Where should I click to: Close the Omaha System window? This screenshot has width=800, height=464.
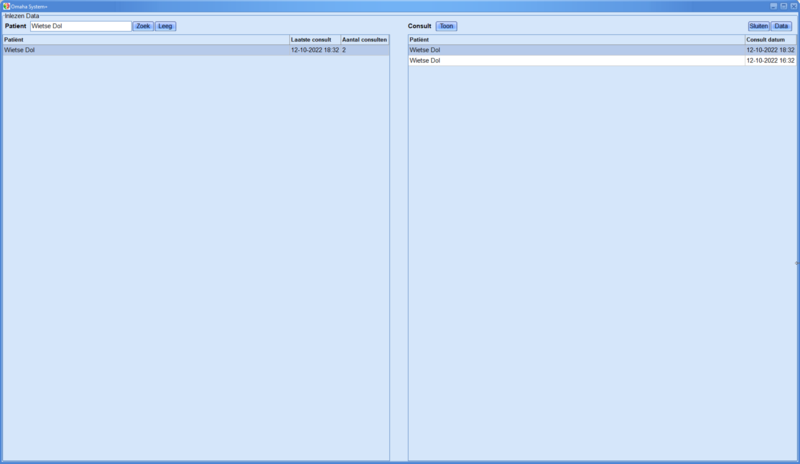tap(794, 6)
